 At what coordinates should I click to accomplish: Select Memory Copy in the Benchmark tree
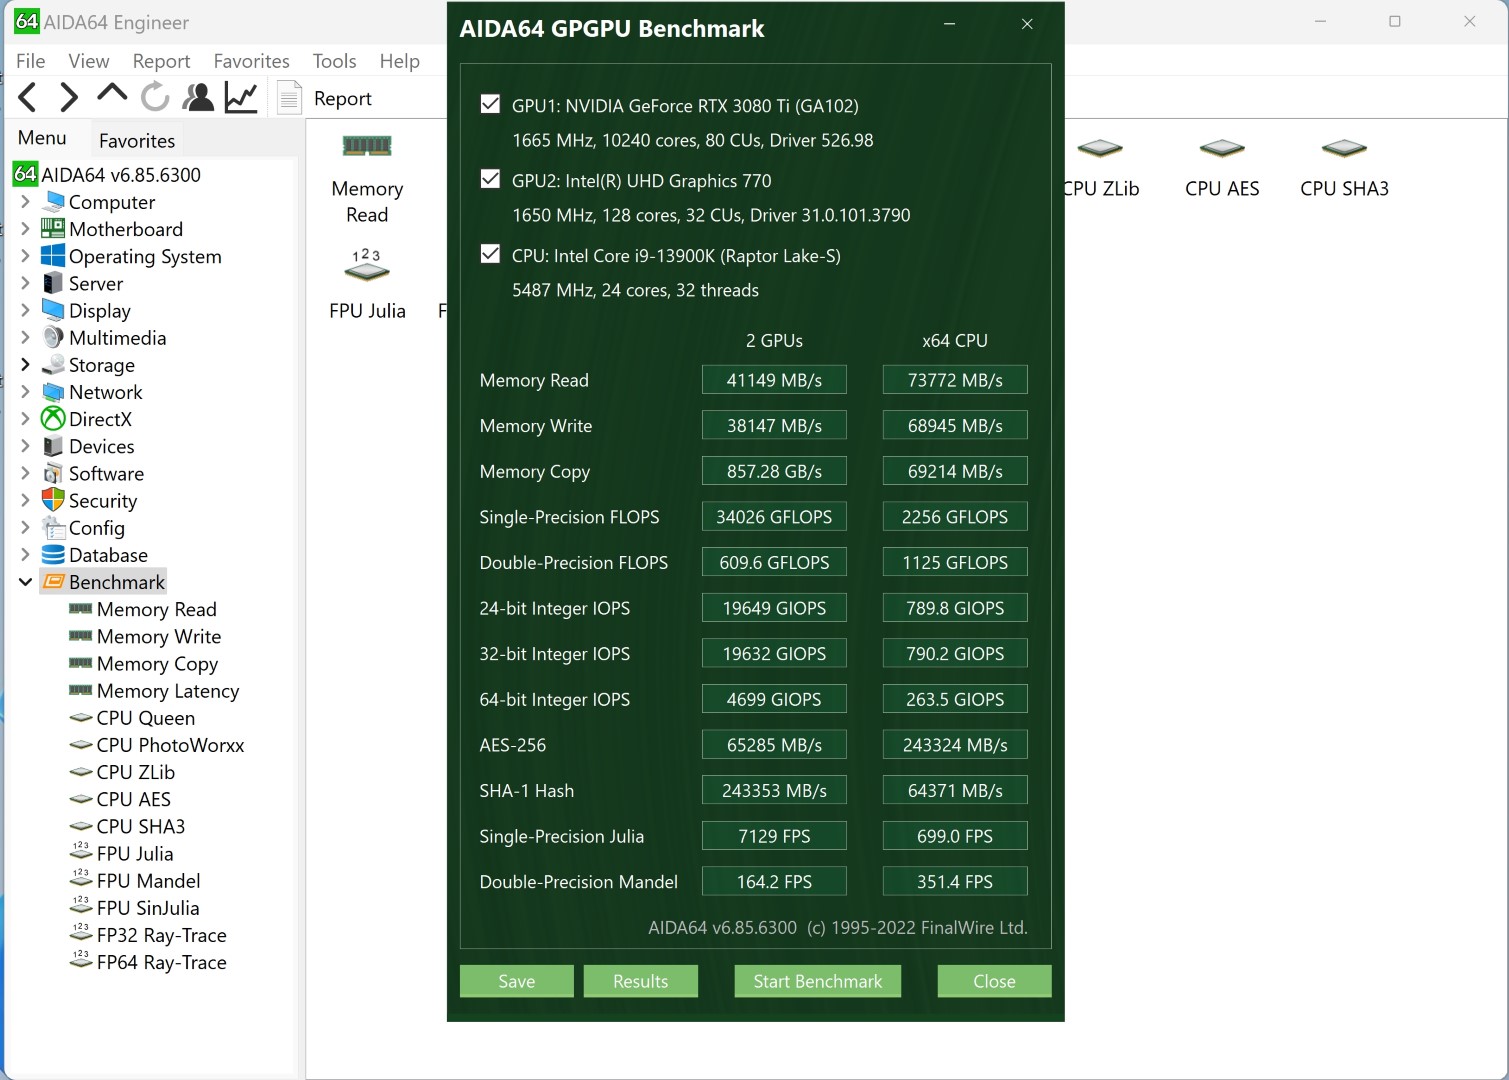(157, 664)
